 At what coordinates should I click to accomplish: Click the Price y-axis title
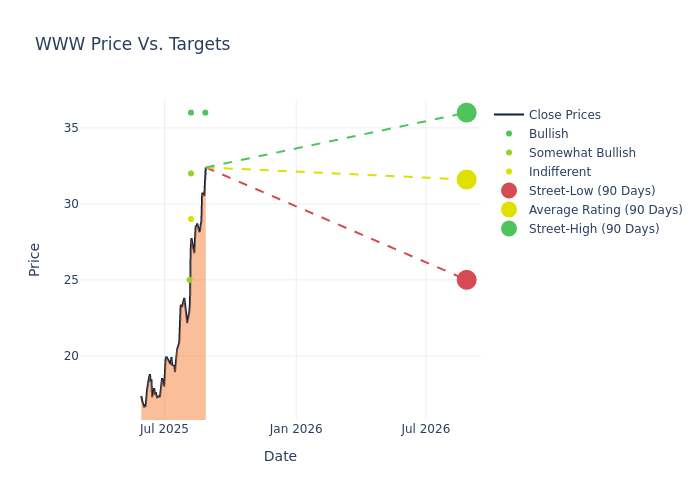tap(35, 259)
